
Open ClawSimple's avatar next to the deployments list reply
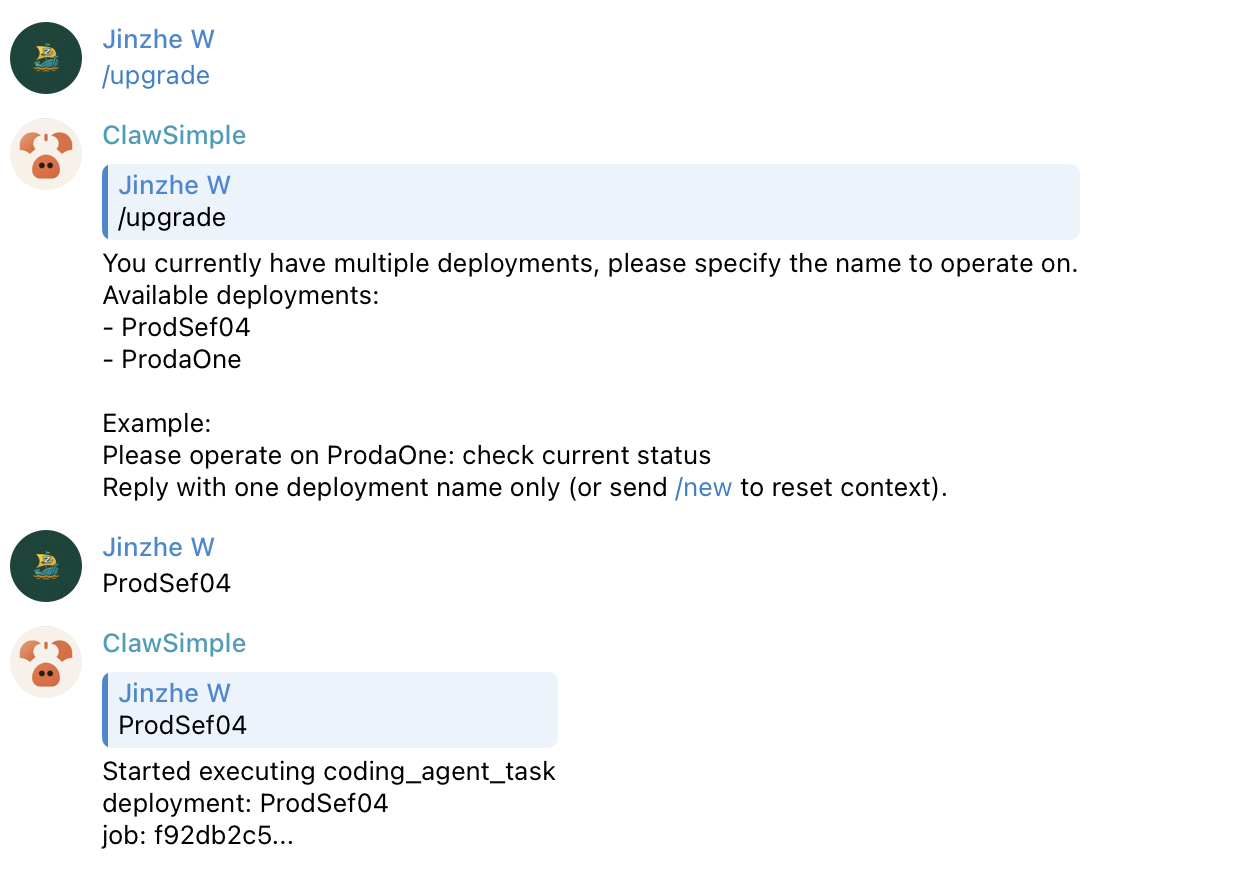click(46, 154)
